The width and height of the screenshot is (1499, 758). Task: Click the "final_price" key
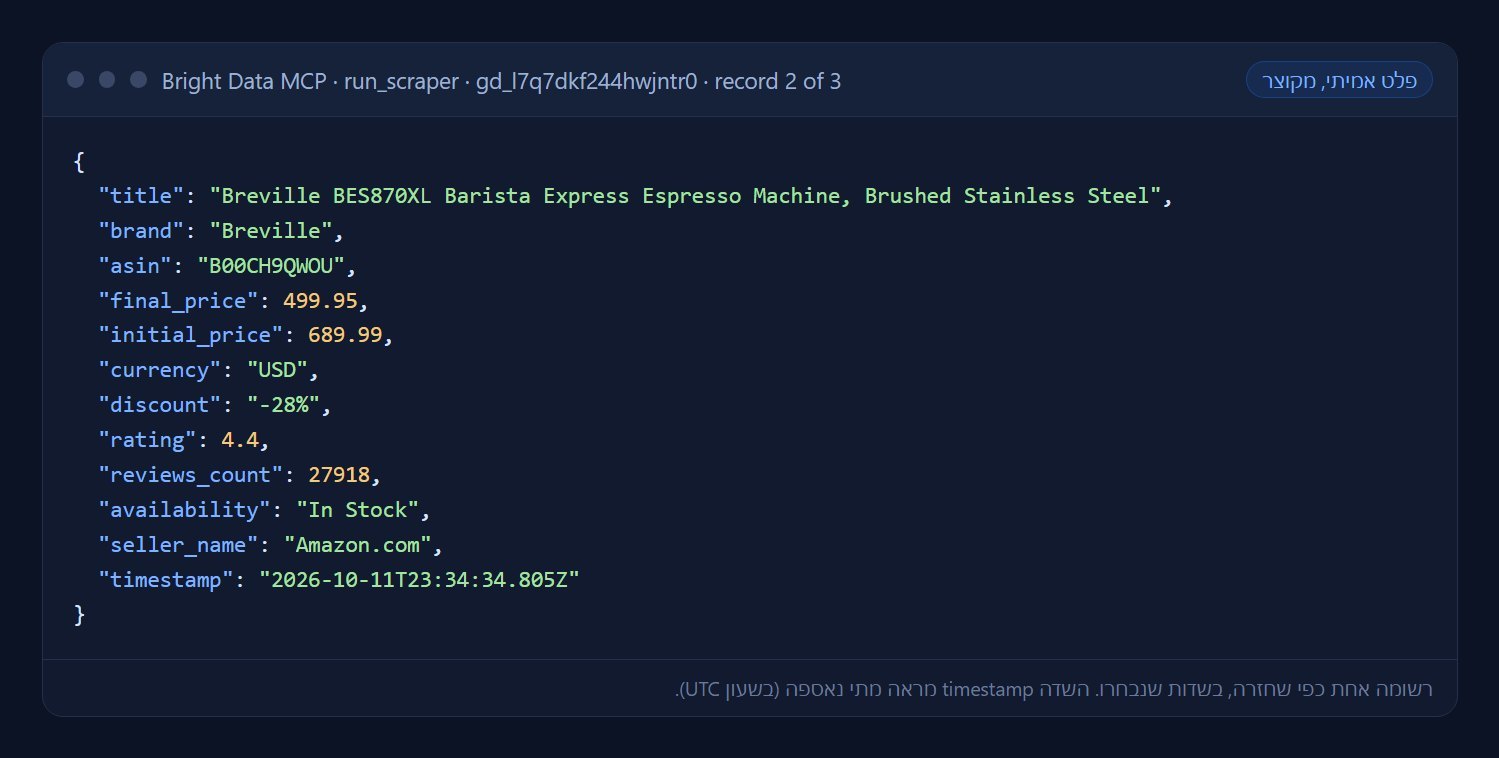(178, 301)
